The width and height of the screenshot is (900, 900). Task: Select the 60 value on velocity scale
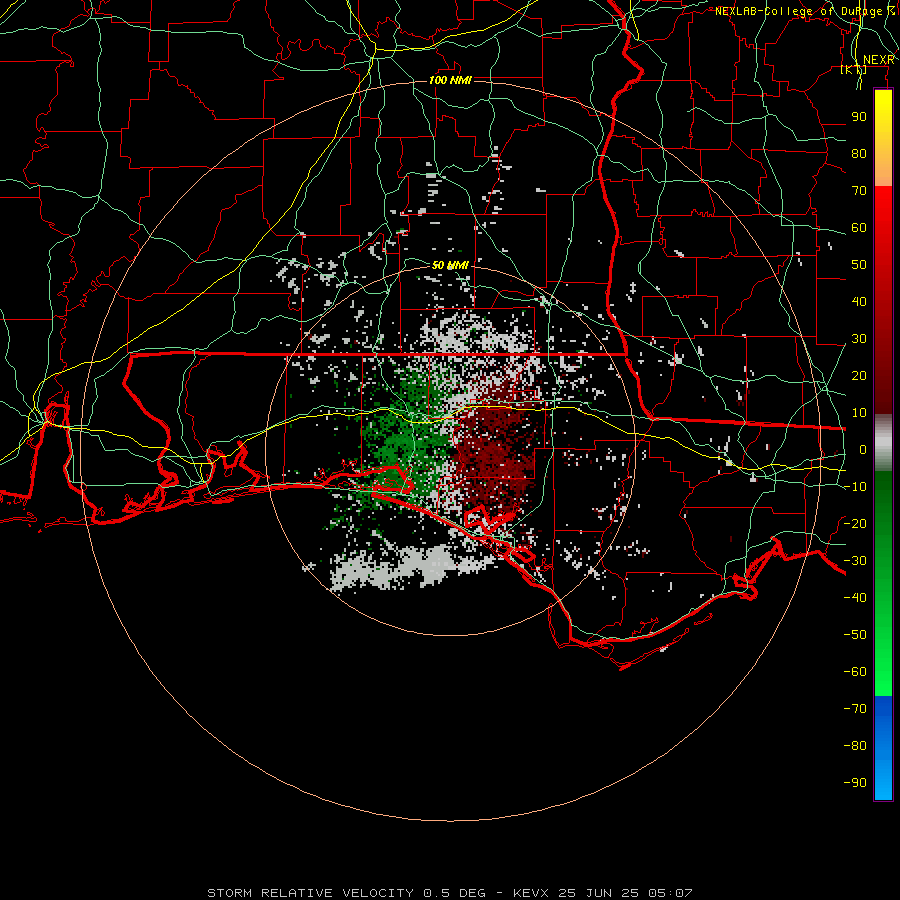pos(859,228)
